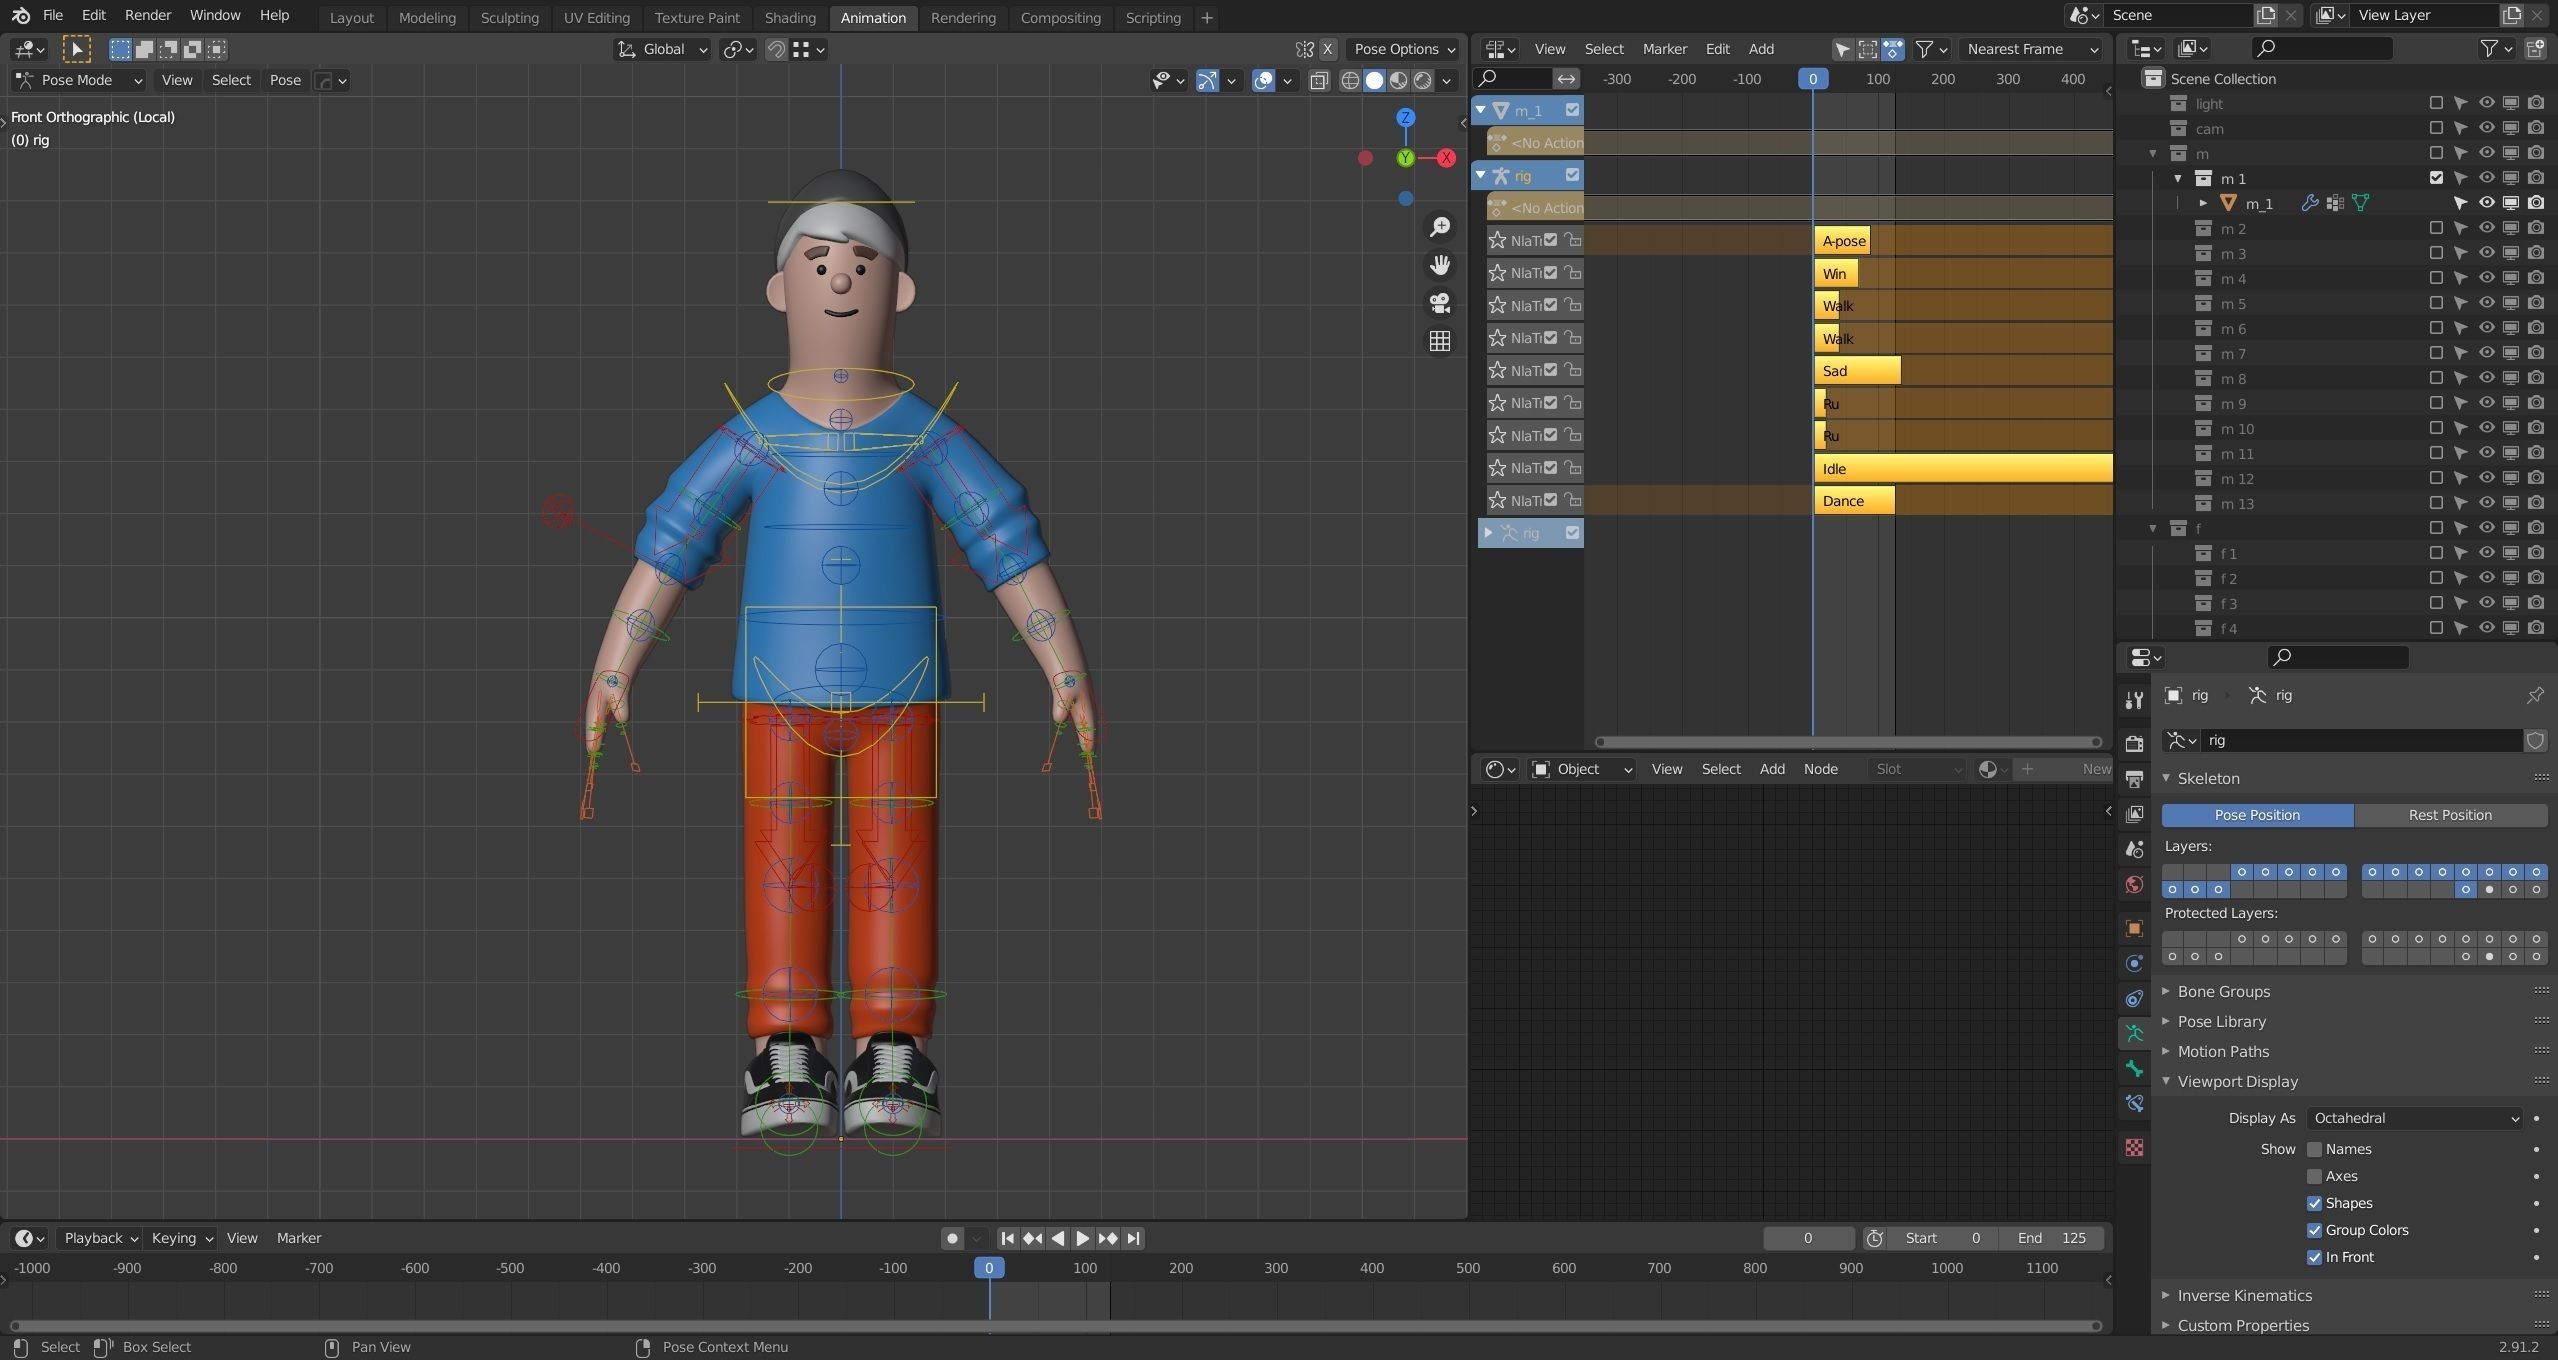Click the Start frame value field

[1943, 1238]
